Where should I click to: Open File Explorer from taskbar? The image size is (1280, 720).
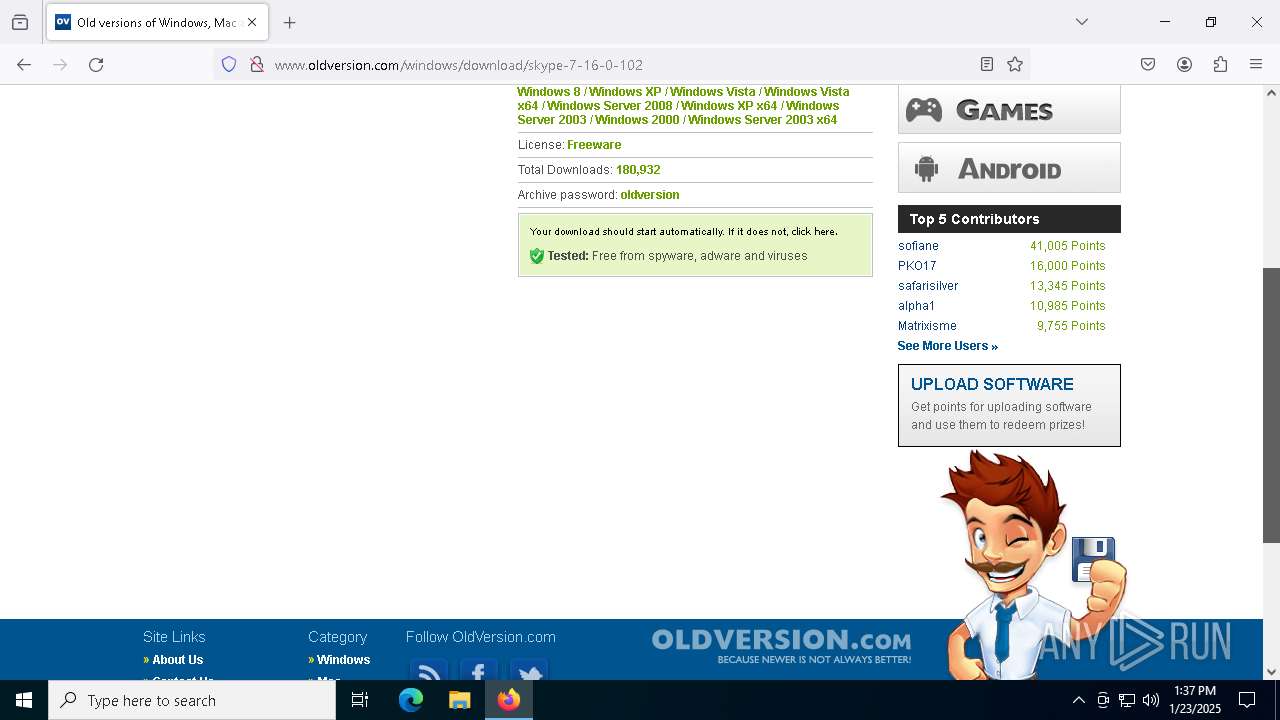click(x=460, y=700)
